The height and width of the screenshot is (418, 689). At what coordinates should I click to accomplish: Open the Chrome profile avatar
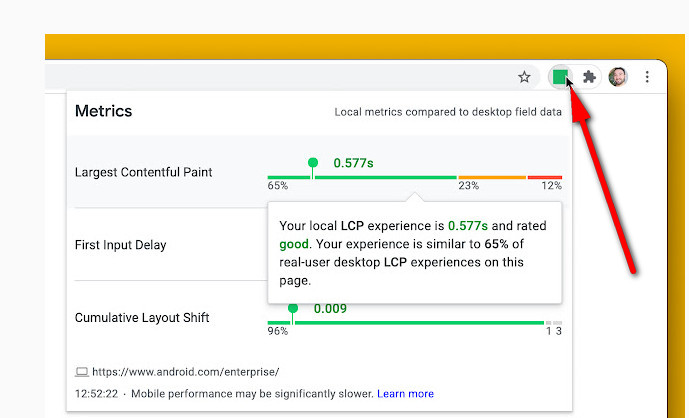click(x=618, y=77)
